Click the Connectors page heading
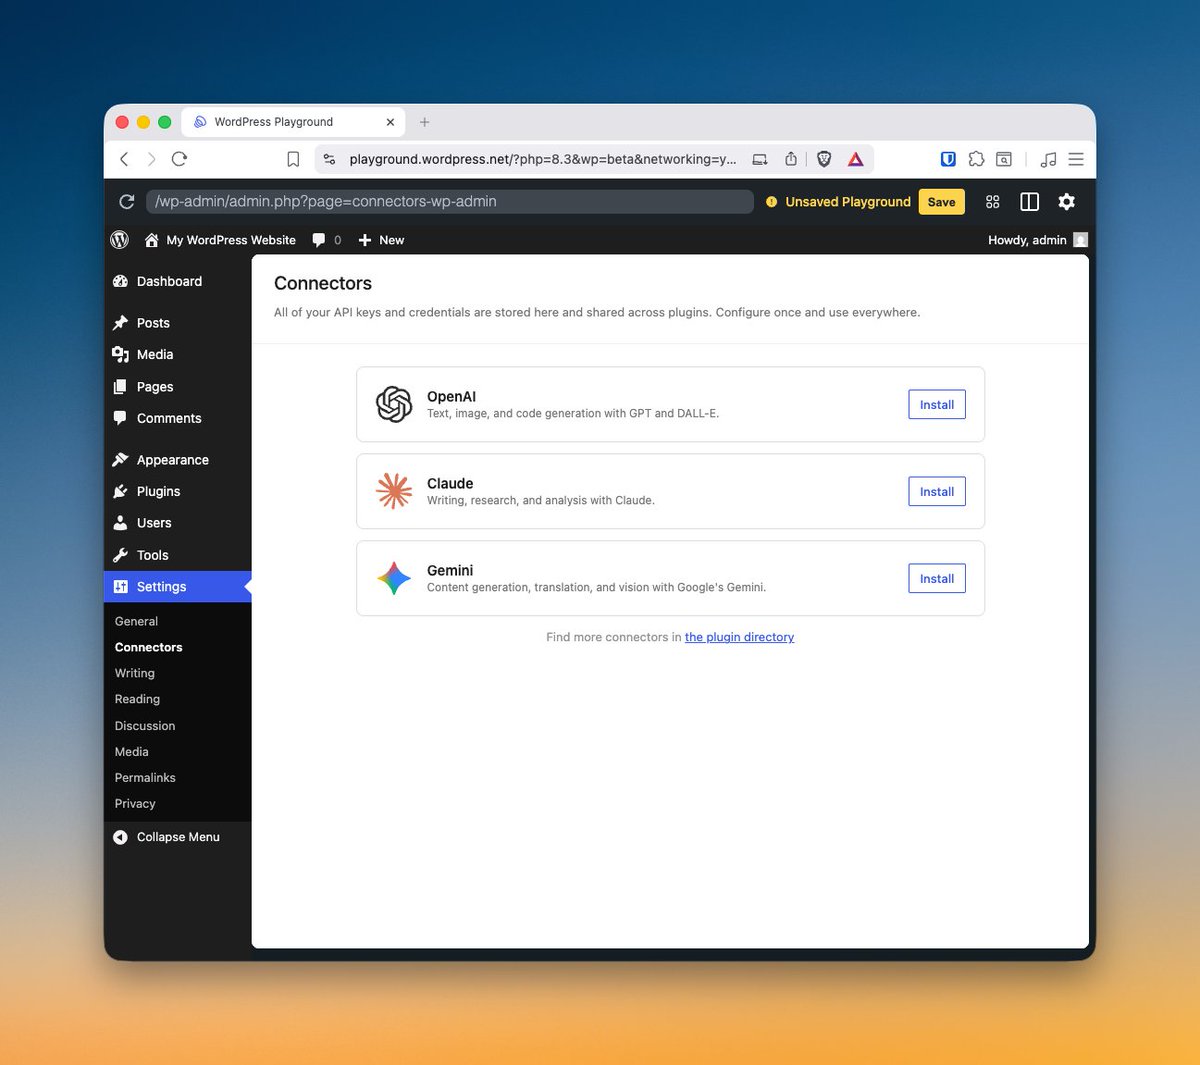Image resolution: width=1200 pixels, height=1065 pixels. pos(323,283)
